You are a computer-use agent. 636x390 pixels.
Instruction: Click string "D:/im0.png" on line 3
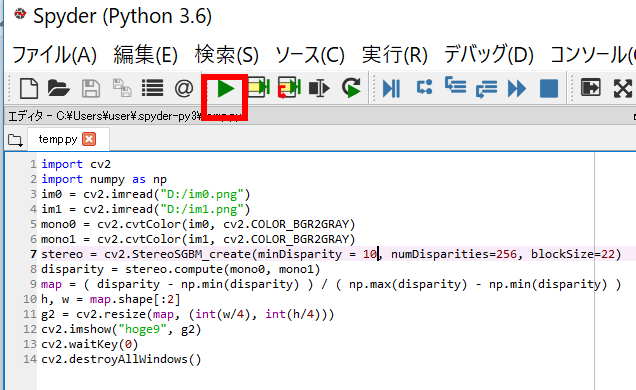pos(202,194)
